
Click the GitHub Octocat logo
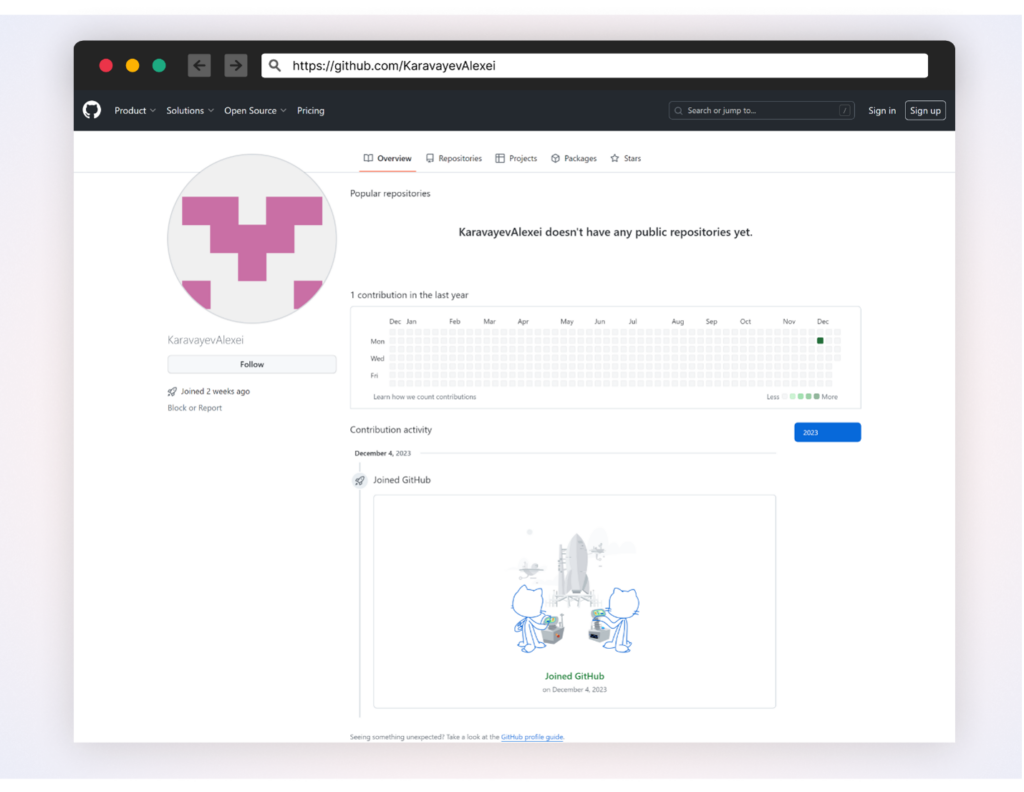click(92, 110)
